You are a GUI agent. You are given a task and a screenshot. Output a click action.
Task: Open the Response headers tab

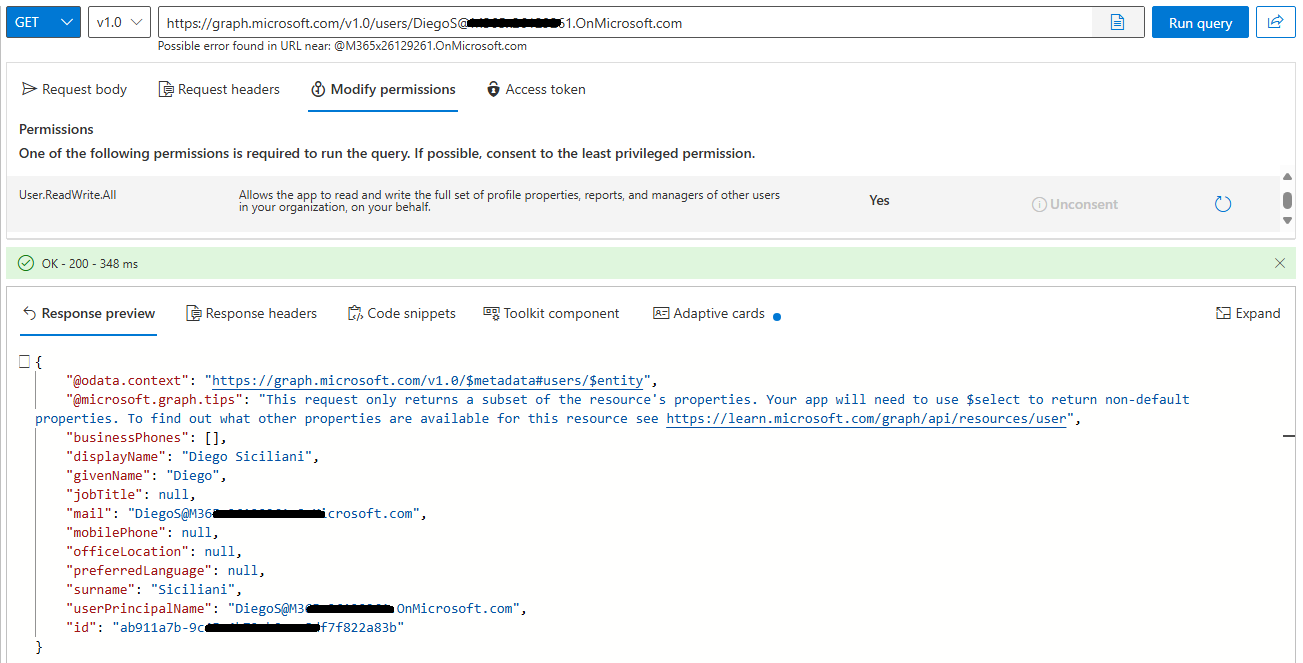pyautogui.click(x=251, y=313)
